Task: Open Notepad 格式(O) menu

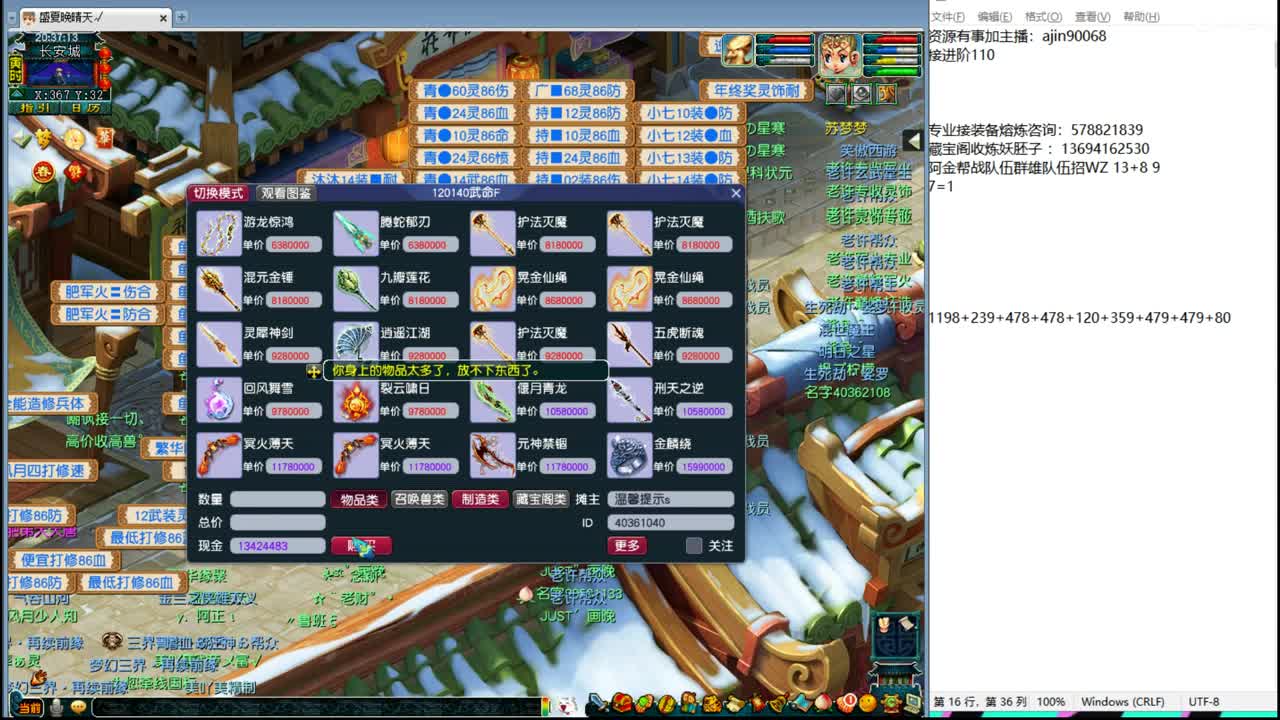Action: [1043, 17]
